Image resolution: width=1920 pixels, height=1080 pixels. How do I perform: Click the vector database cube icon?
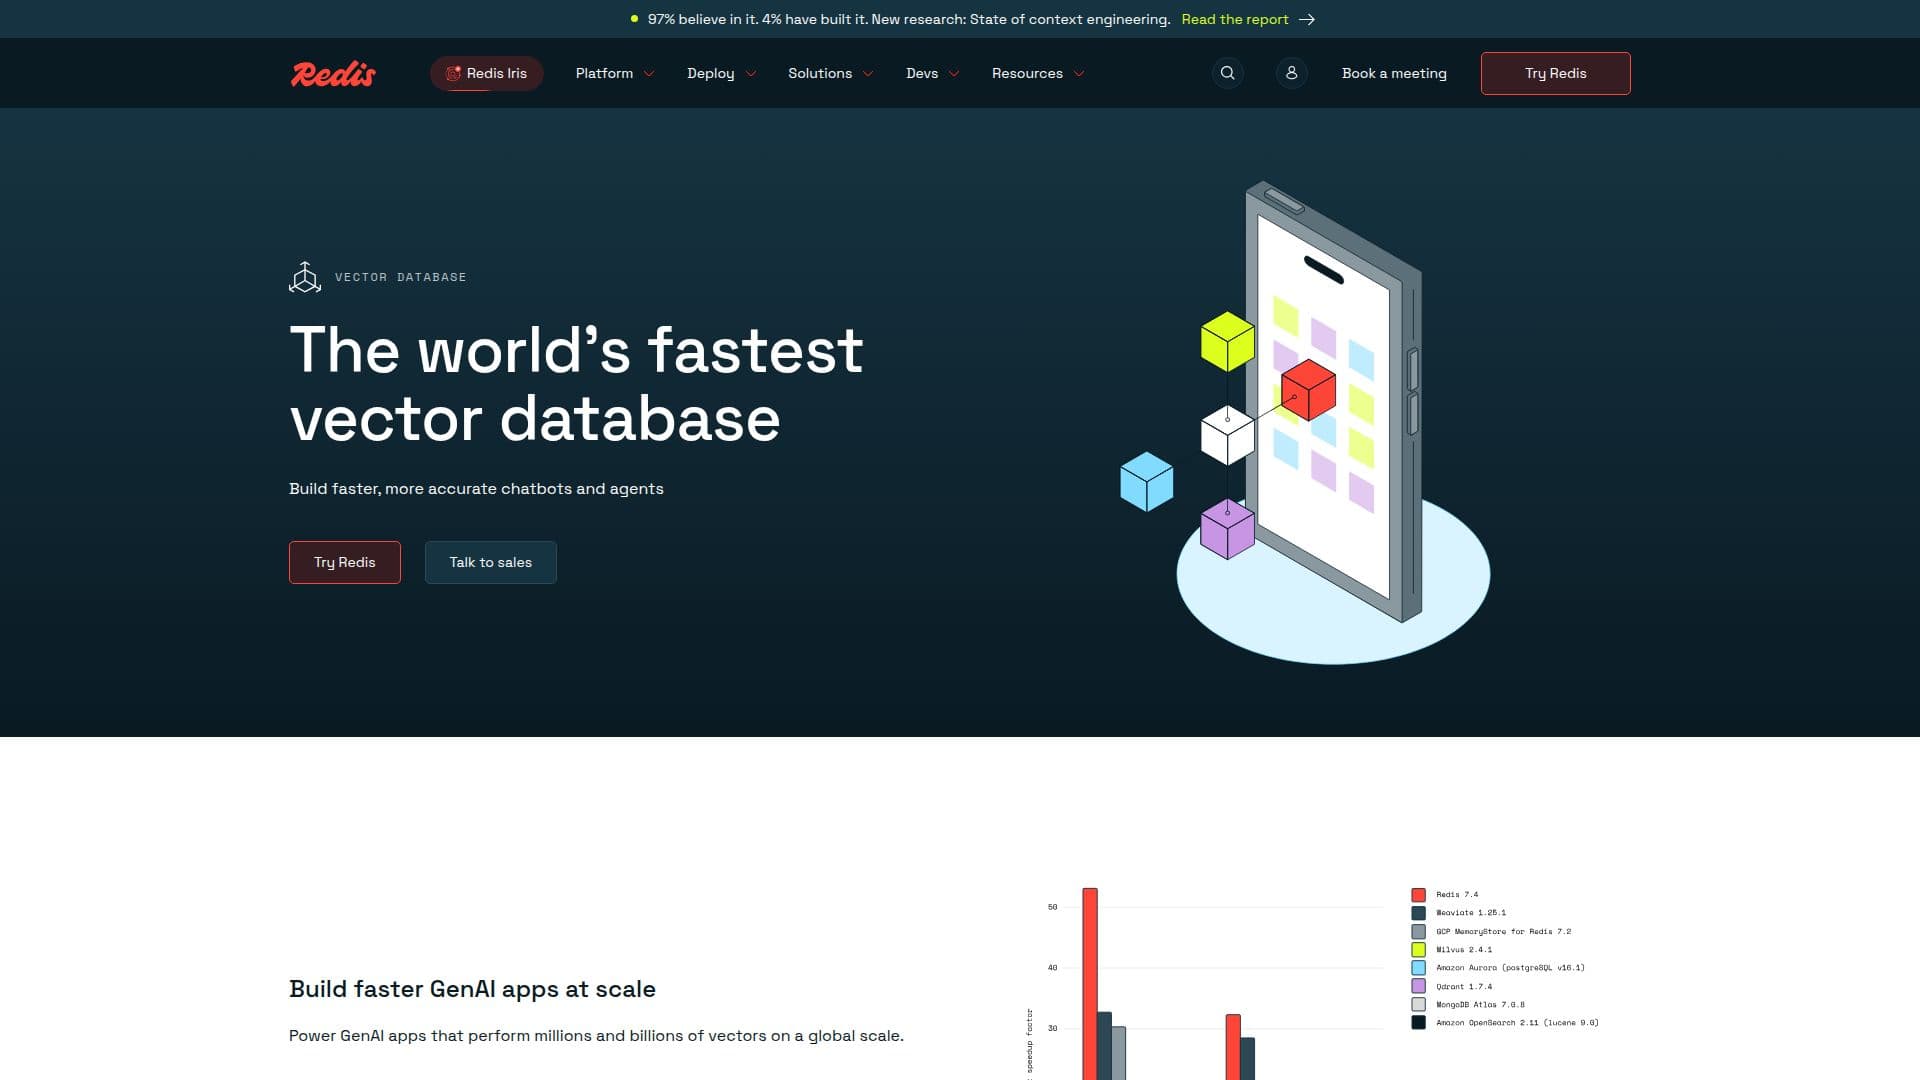click(x=305, y=277)
